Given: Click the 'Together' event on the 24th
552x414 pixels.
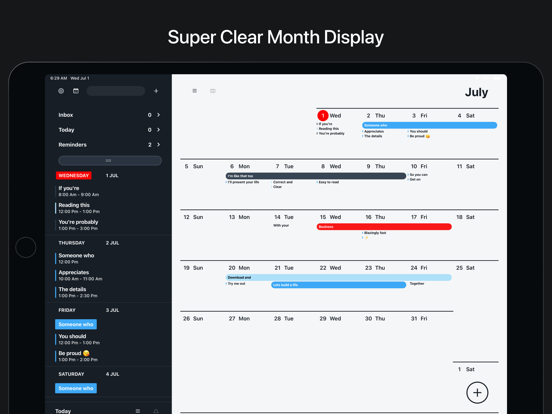Looking at the screenshot, I should pyautogui.click(x=417, y=283).
